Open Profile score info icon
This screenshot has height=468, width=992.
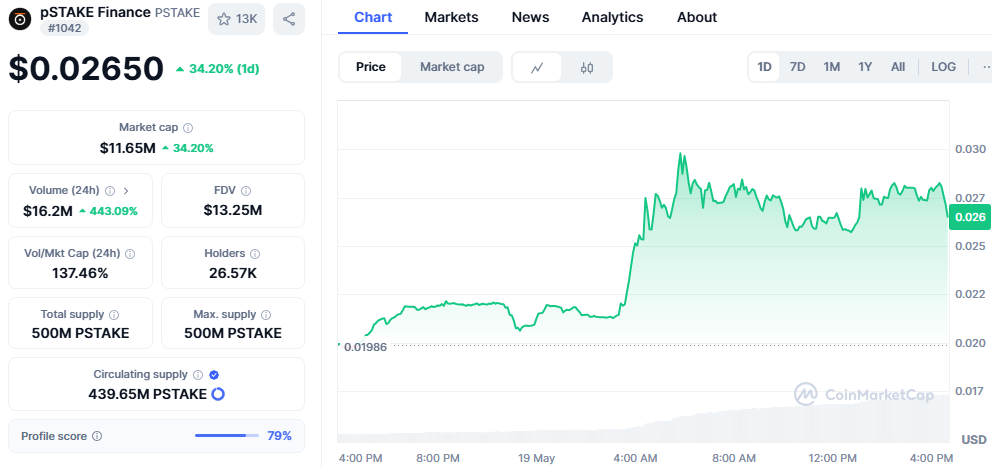coord(97,436)
